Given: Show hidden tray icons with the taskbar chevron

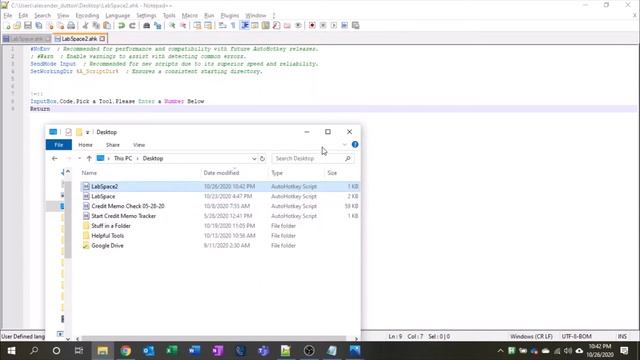Looking at the screenshot, I should pyautogui.click(x=500, y=351).
